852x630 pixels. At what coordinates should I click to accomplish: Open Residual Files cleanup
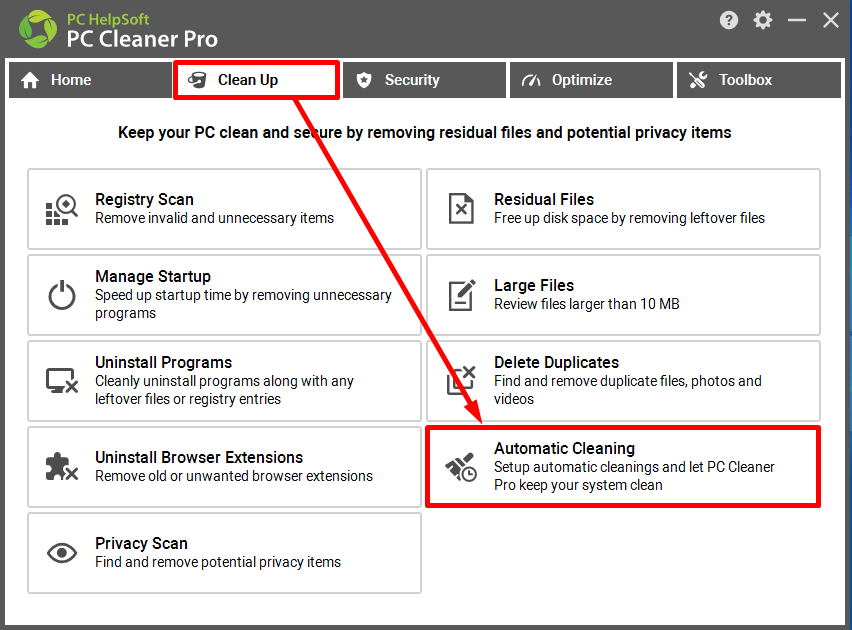tap(623, 209)
